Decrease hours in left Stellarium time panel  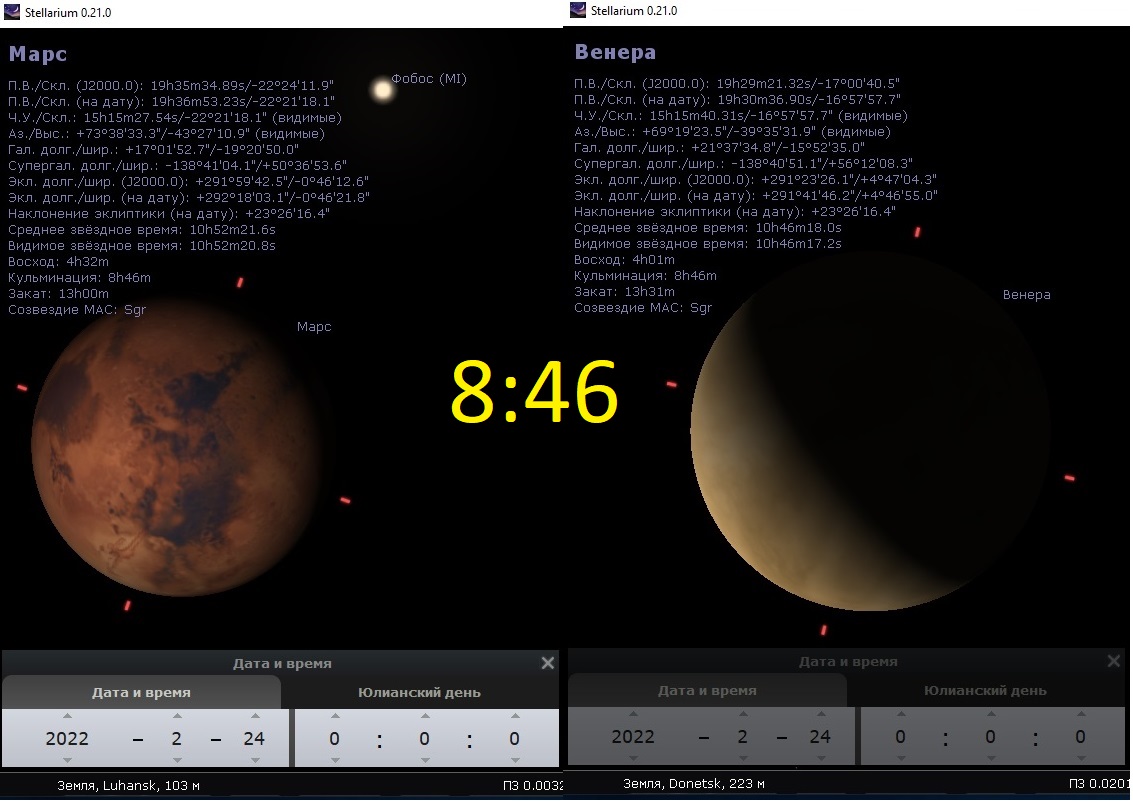pyautogui.click(x=335, y=760)
